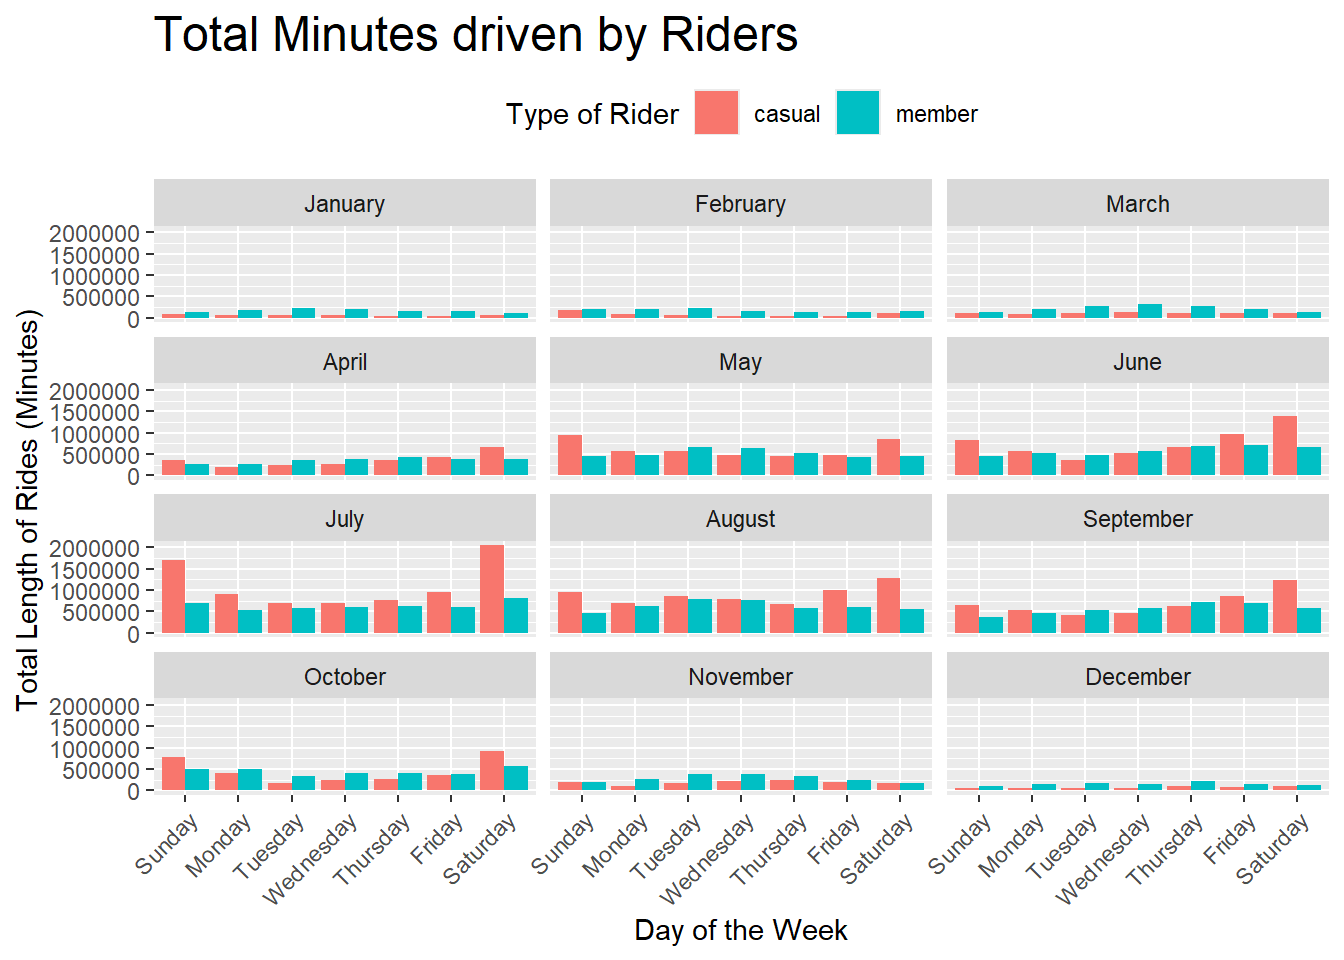Click the casual legend color swatch
This screenshot has width=1344, height=960.
point(716,113)
